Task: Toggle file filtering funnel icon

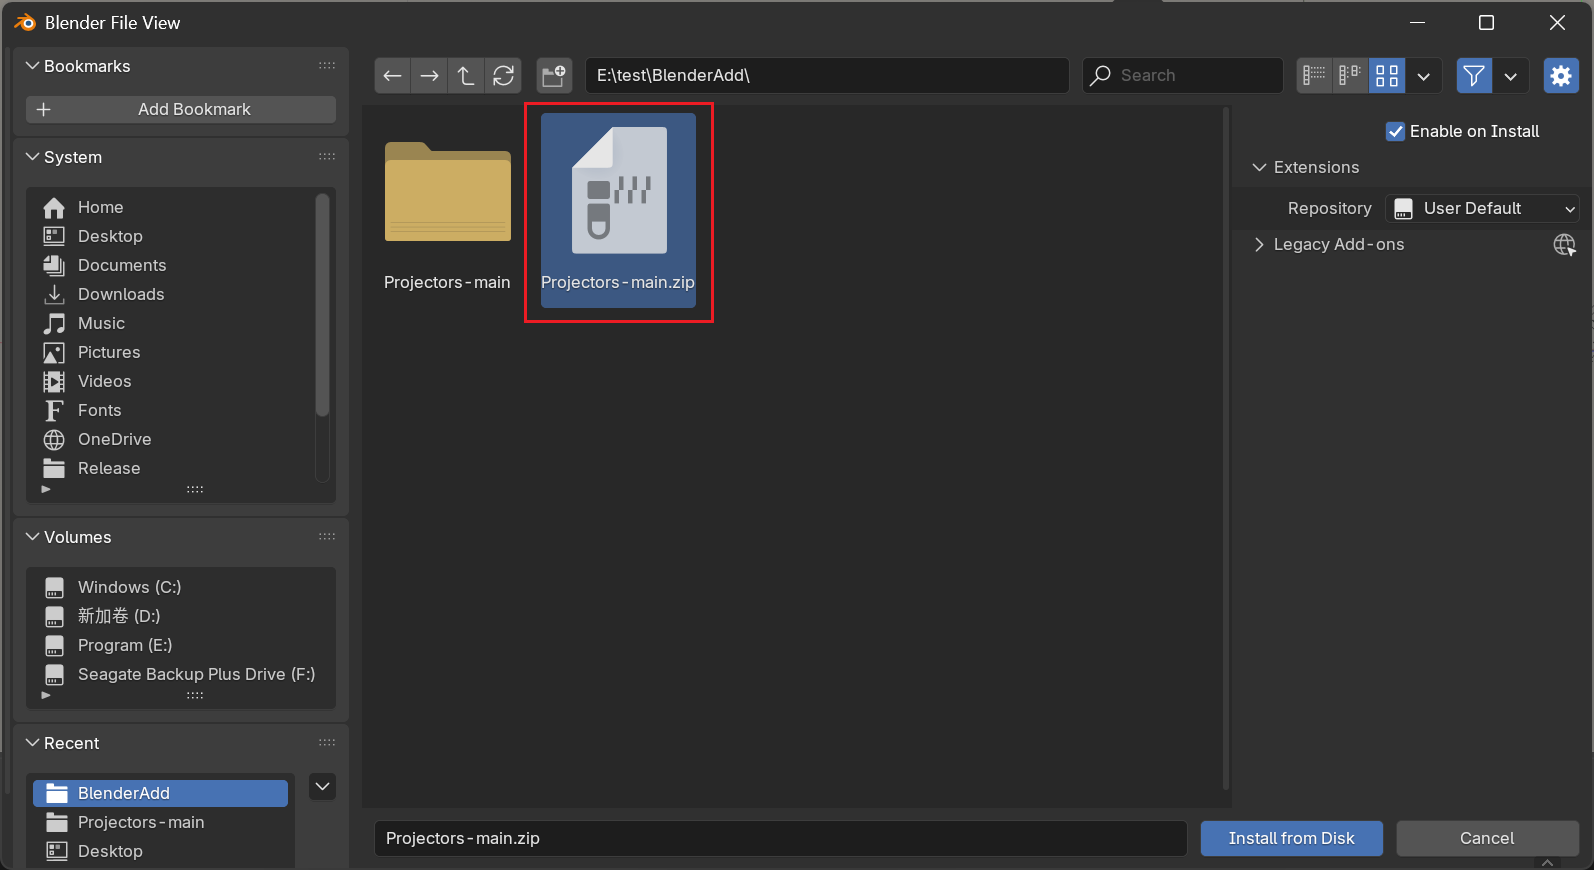Action: point(1474,75)
